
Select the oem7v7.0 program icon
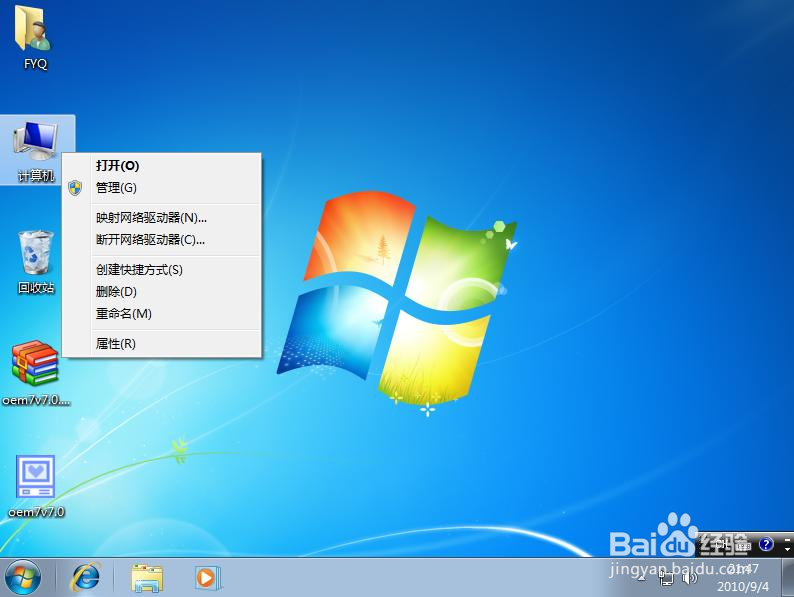[35, 486]
